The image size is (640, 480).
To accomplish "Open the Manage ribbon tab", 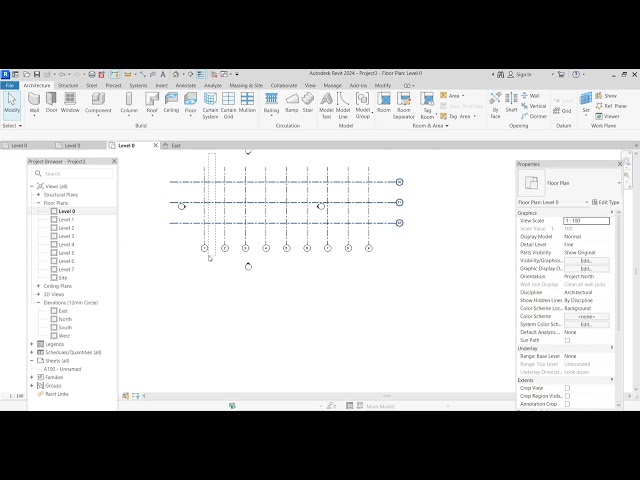I will [x=332, y=85].
